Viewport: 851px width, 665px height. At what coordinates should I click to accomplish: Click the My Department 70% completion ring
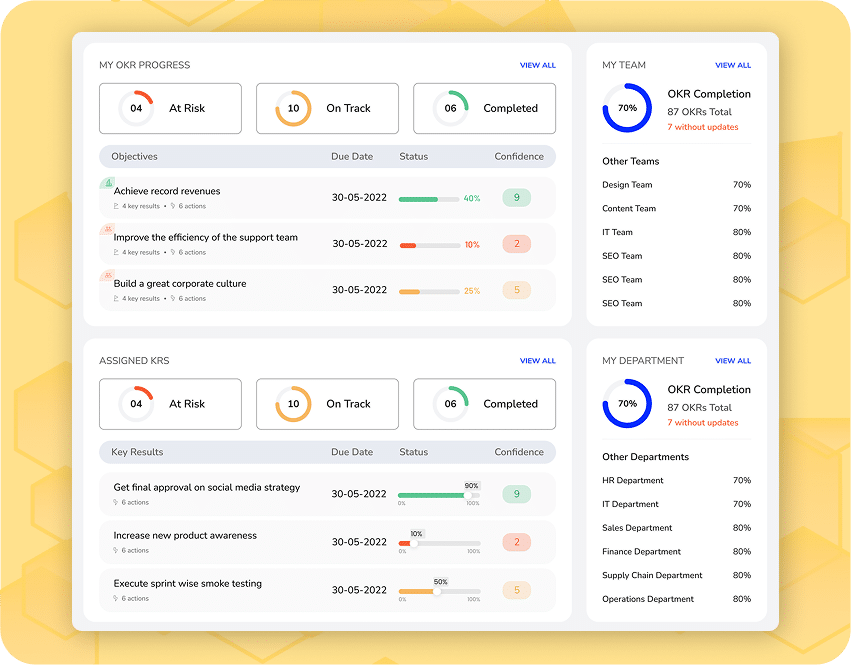click(x=627, y=404)
